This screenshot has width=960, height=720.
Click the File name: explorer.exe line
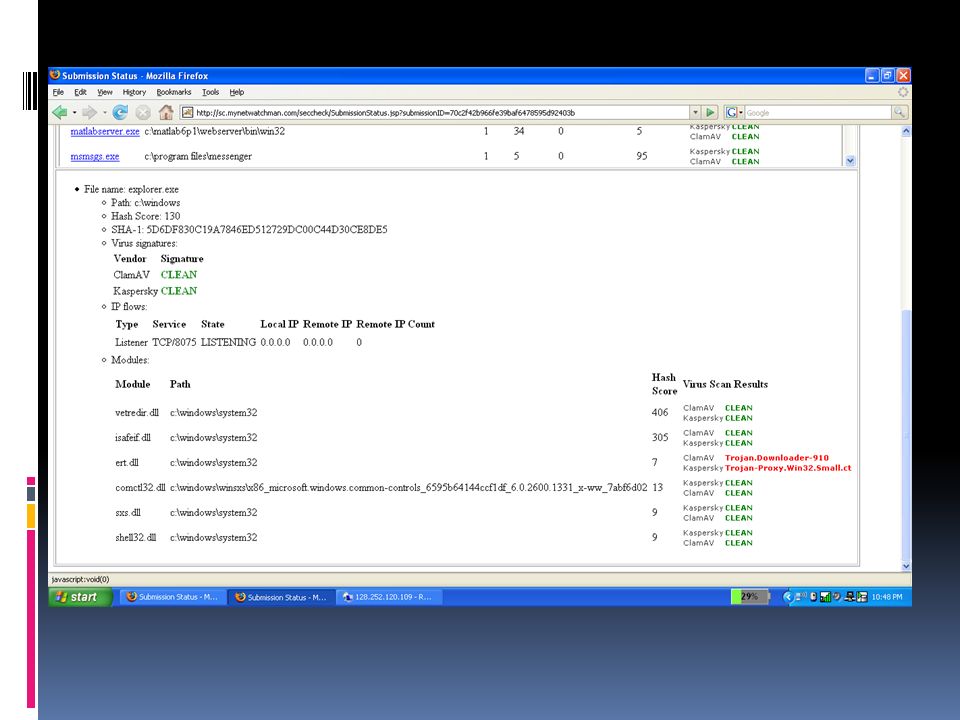tap(132, 190)
